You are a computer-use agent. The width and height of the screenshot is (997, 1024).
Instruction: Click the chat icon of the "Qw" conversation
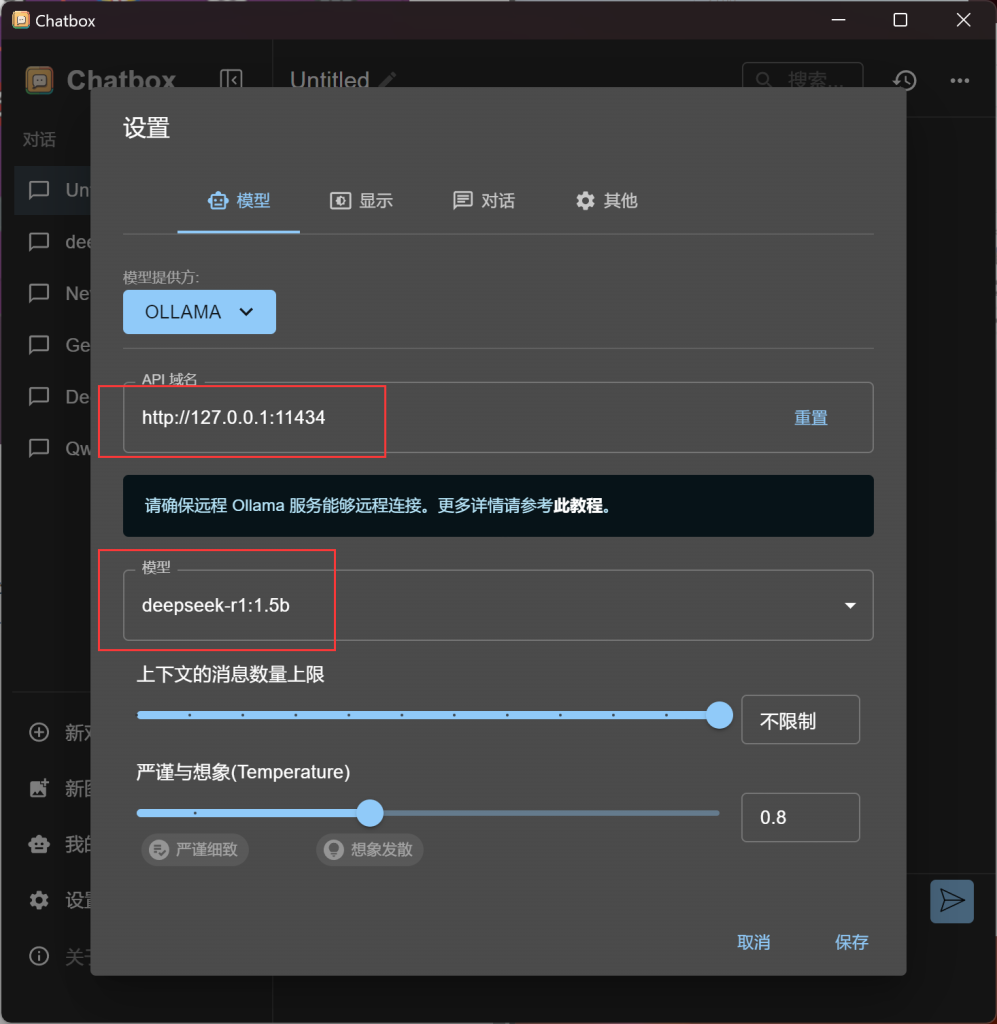(39, 448)
